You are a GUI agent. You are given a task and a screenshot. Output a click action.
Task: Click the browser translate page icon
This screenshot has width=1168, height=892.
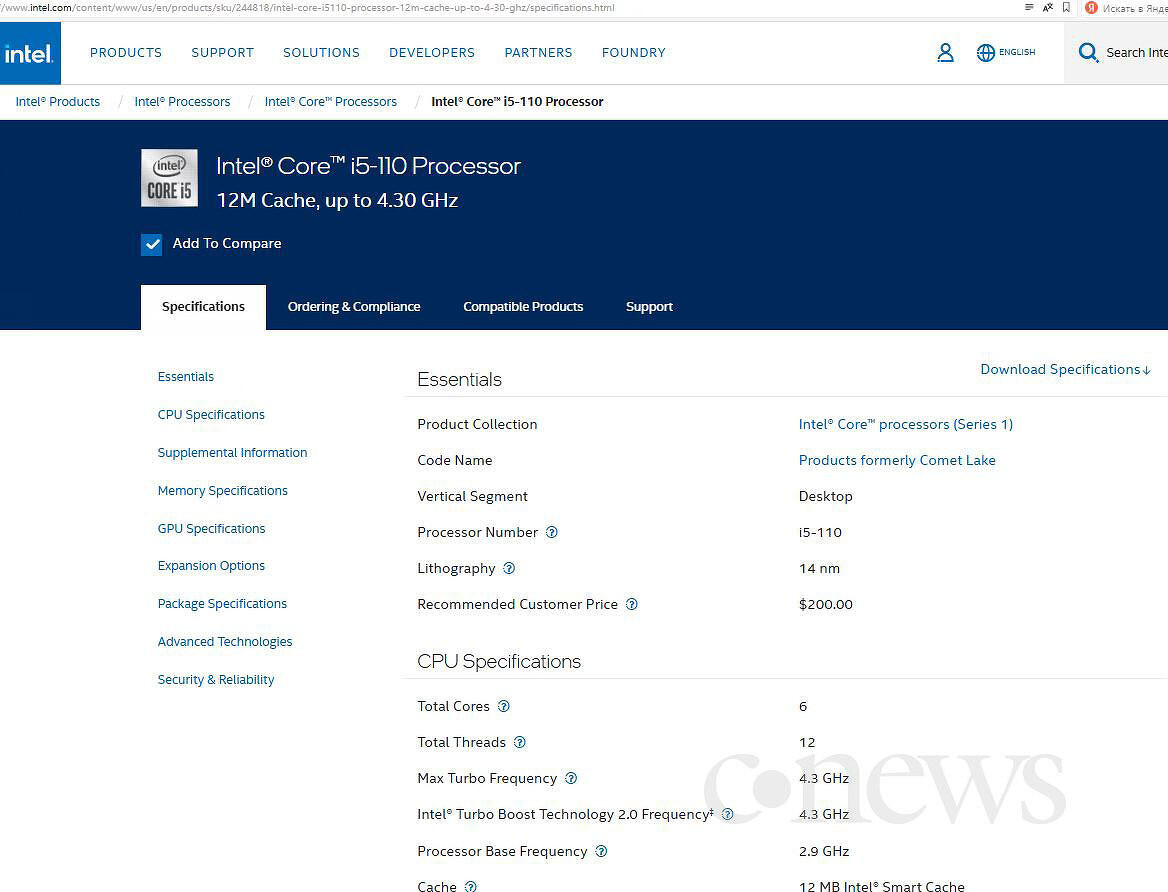(x=1048, y=7)
